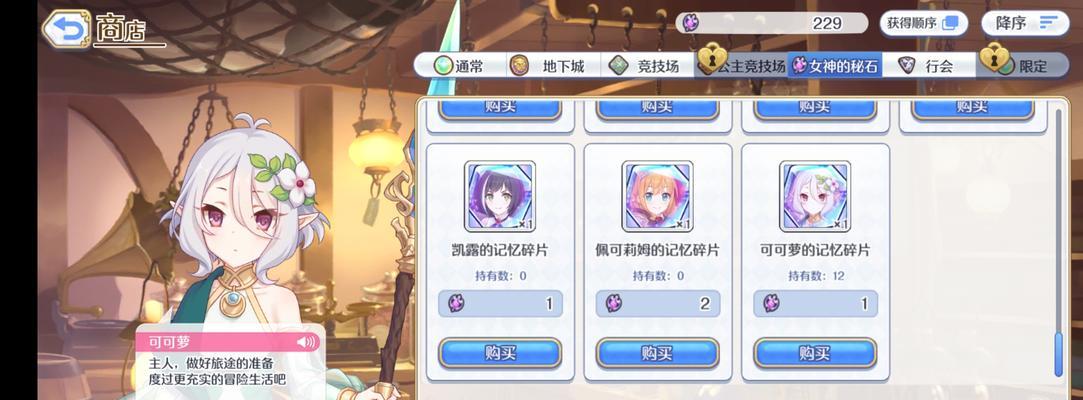Buy 凯露的记忆碎片 with 购买 button
The width and height of the screenshot is (1083, 400).
coord(500,353)
